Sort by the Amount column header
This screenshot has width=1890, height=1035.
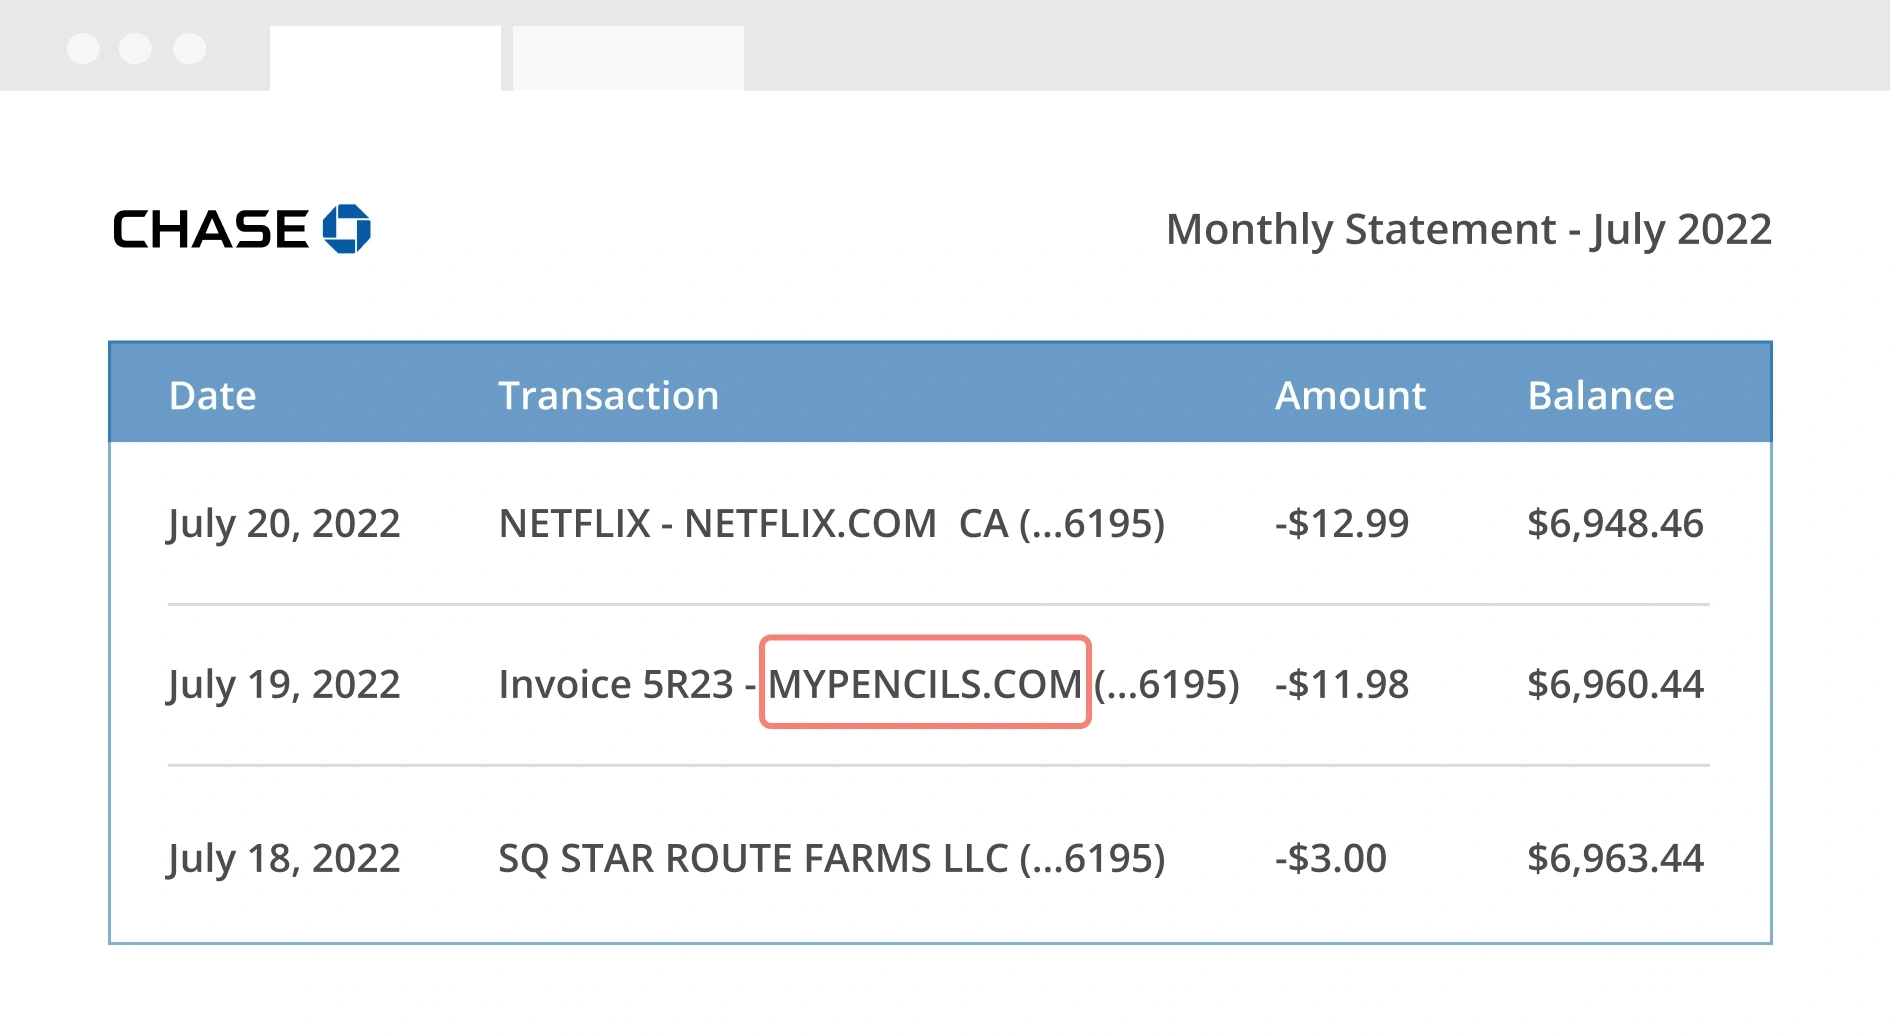tap(1350, 396)
